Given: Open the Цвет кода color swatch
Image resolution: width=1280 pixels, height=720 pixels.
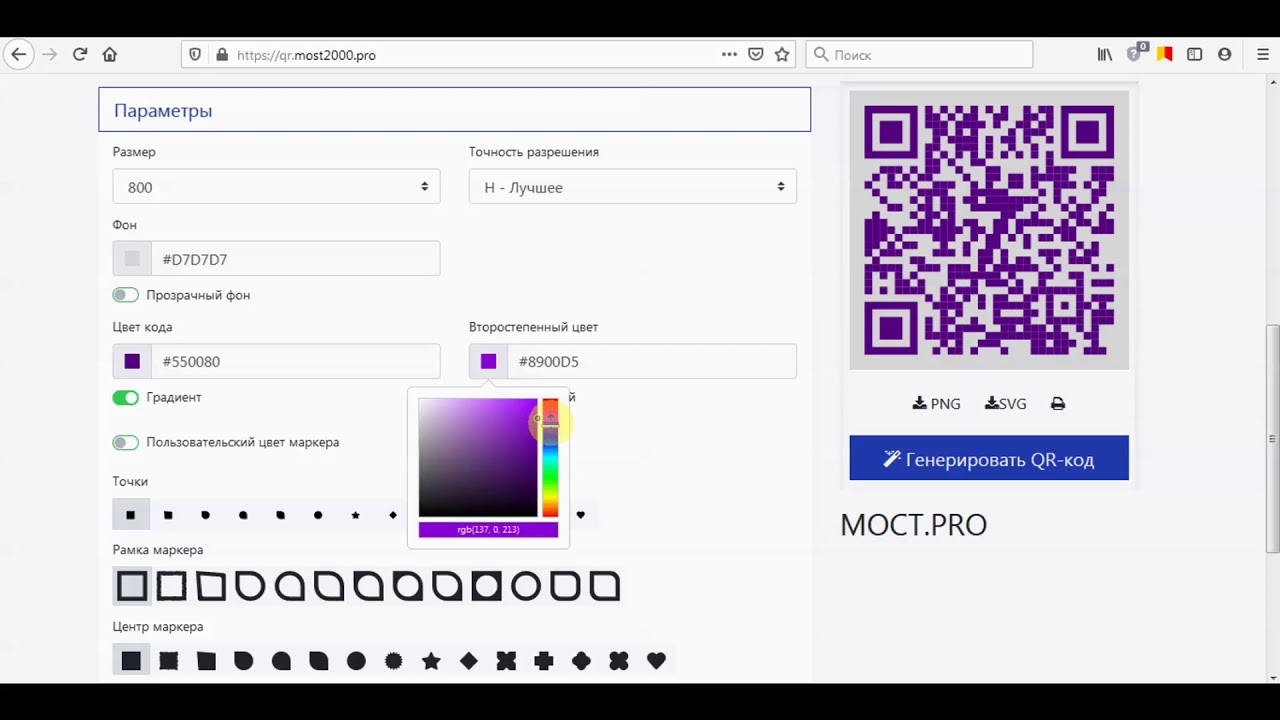Looking at the screenshot, I should pos(132,361).
